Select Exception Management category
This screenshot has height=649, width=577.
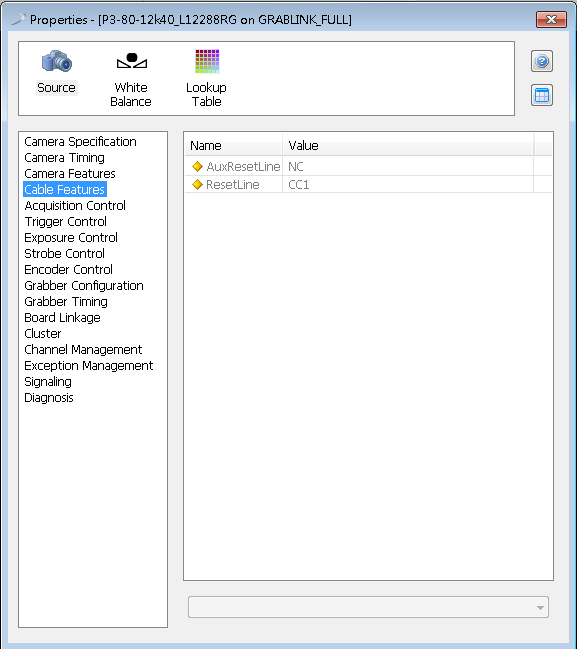click(89, 365)
